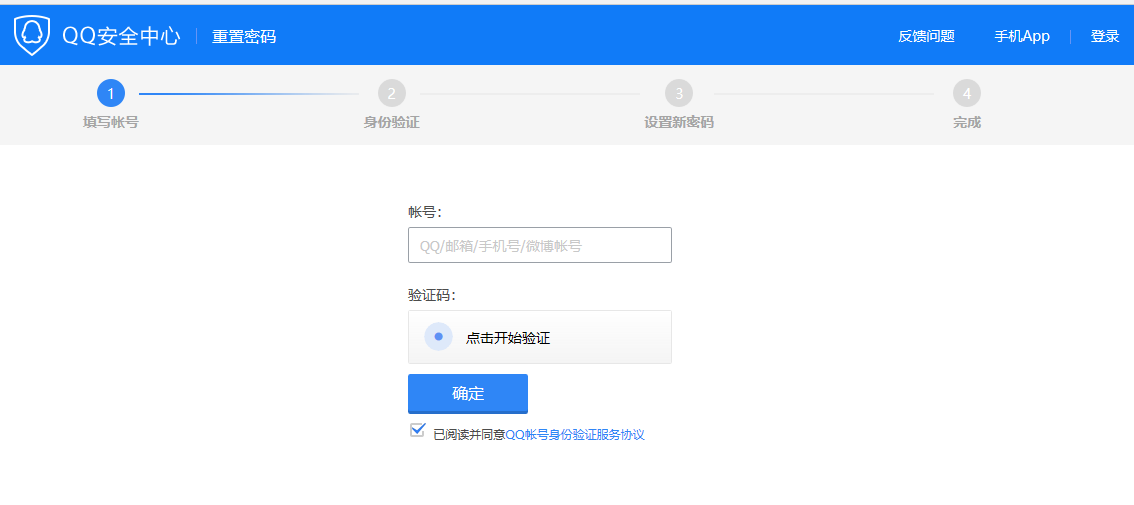Click the blue dot captcha icon
1134x505 pixels.
[x=438, y=337]
